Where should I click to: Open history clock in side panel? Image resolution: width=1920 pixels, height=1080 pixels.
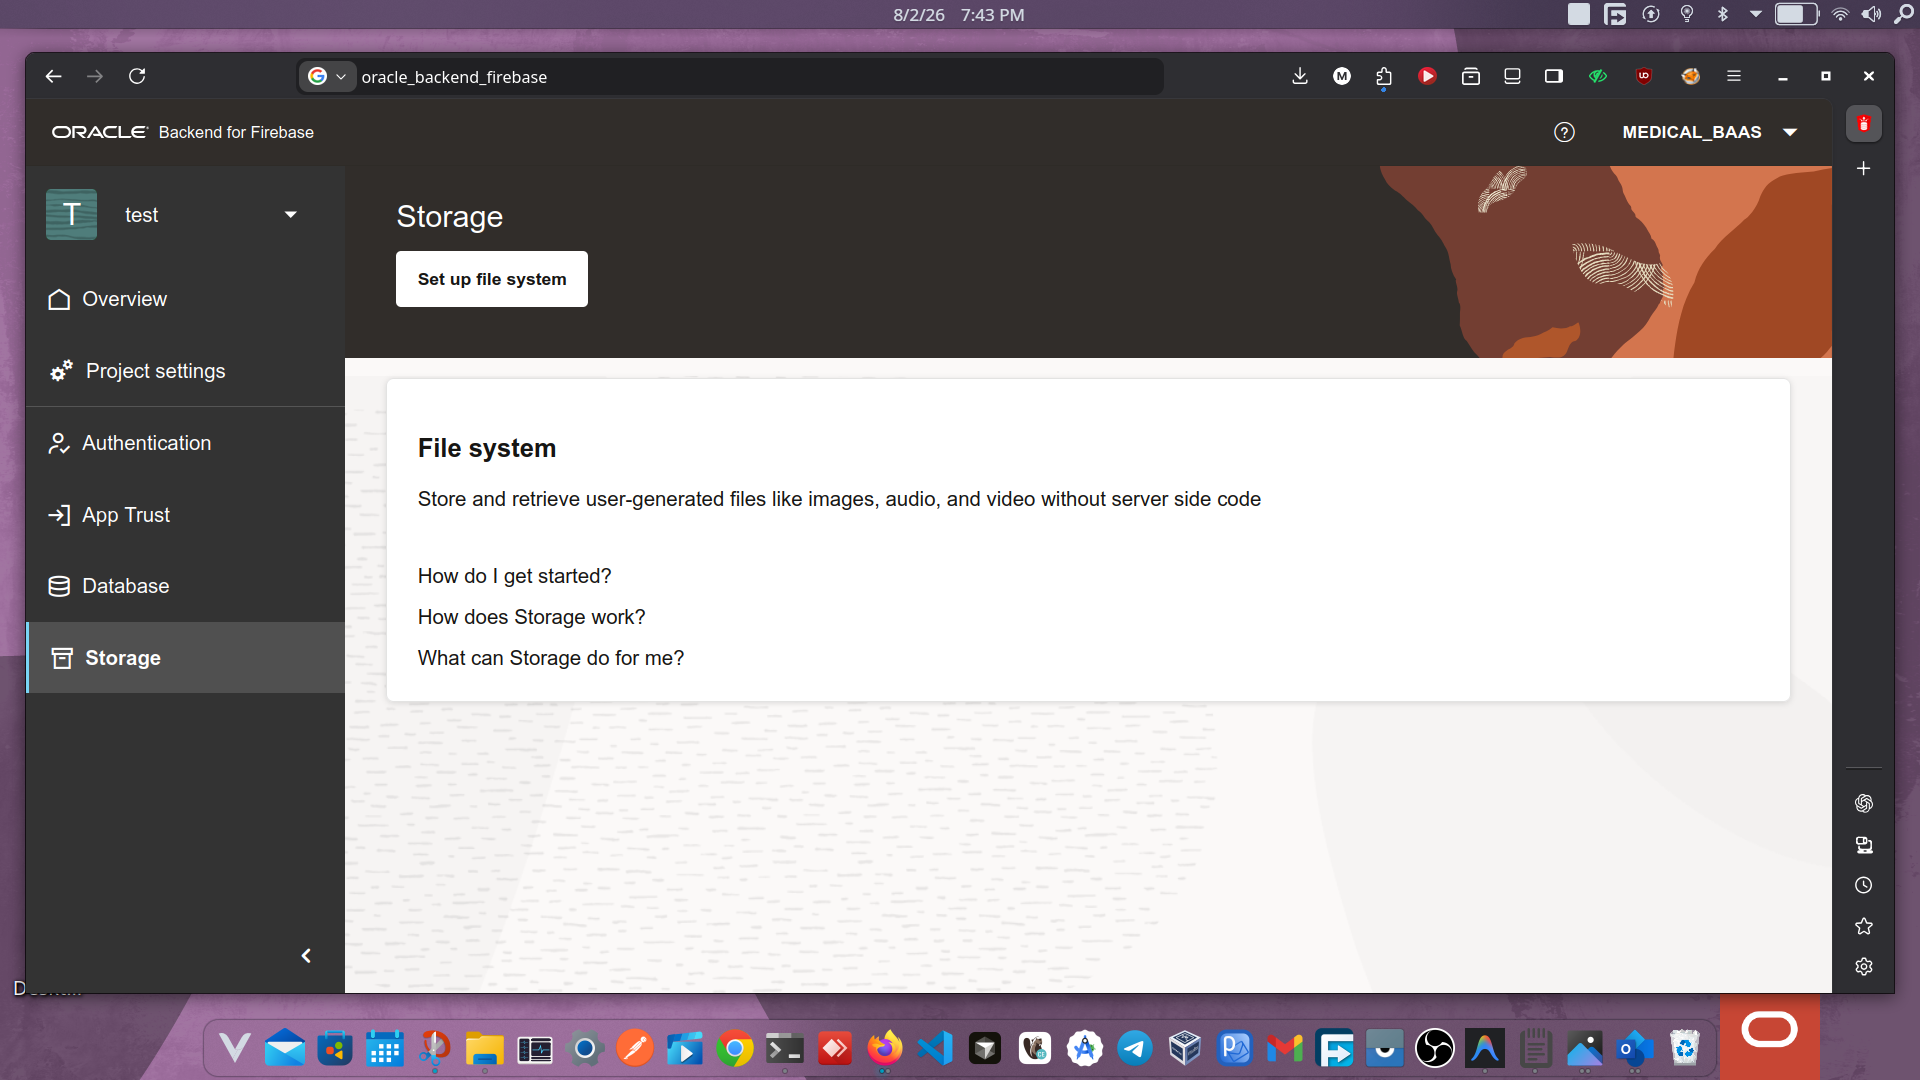pyautogui.click(x=1864, y=886)
